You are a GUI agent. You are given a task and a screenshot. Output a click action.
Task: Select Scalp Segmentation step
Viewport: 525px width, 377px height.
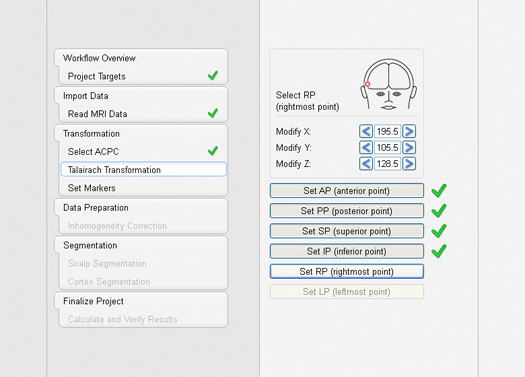[x=143, y=263]
